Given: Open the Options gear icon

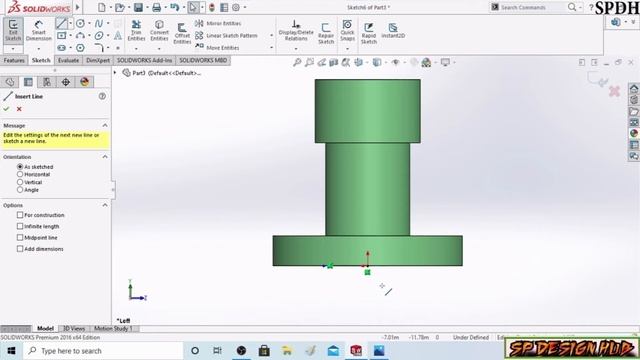Looking at the screenshot, I should (x=236, y=7).
